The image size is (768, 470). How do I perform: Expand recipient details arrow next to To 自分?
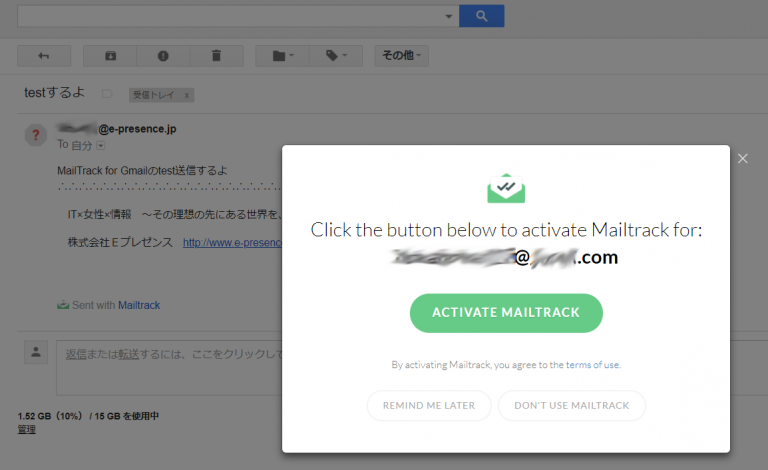101,145
